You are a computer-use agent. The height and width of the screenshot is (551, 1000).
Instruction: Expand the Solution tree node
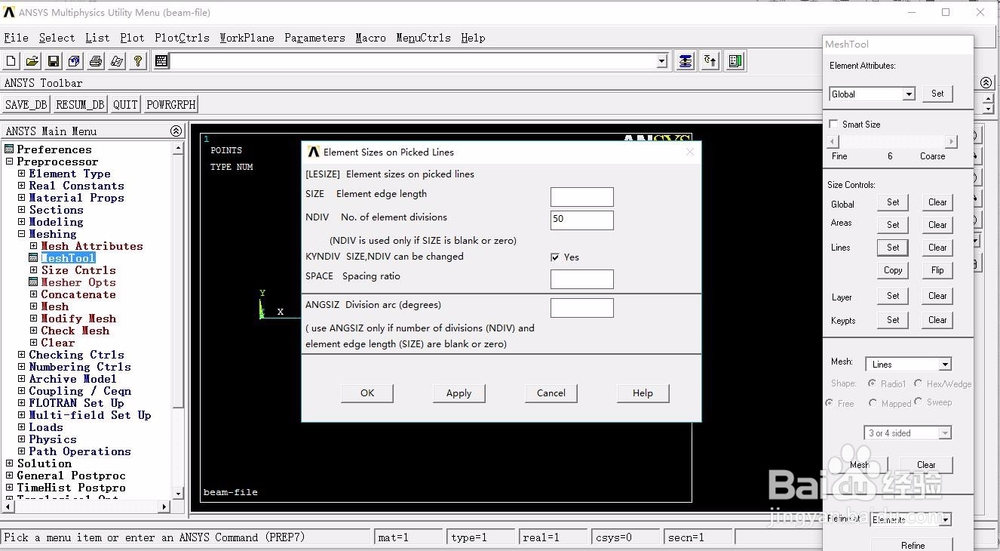coord(10,464)
